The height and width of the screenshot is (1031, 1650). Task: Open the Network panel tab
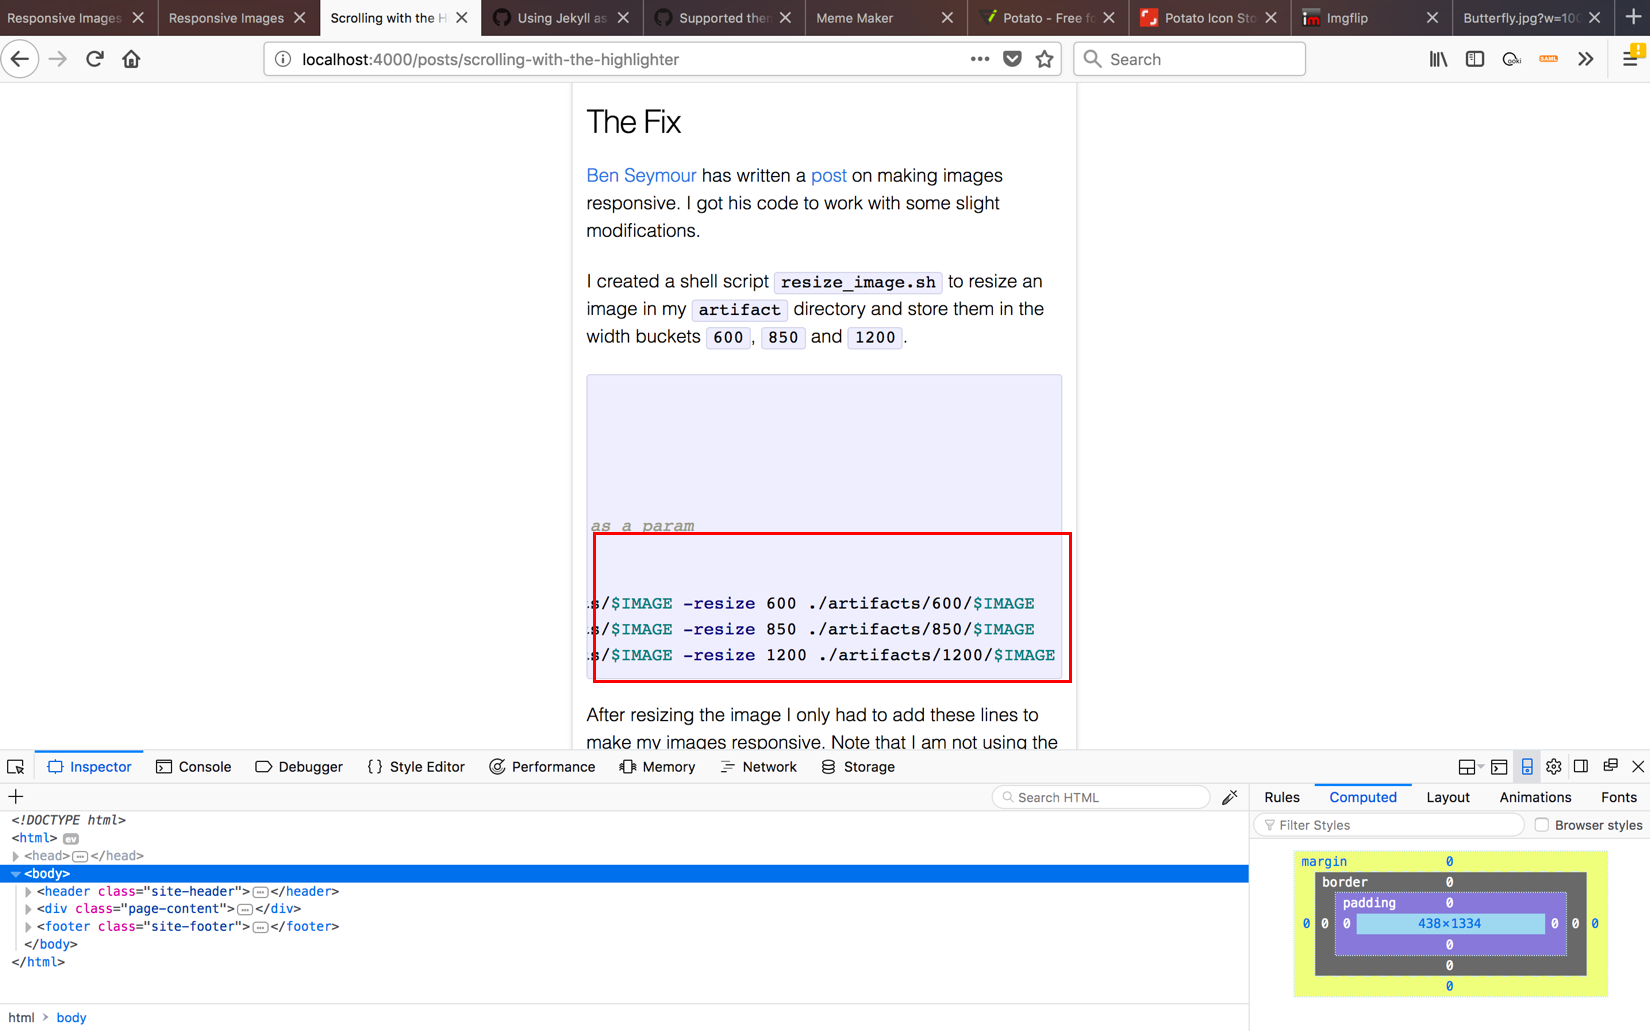pos(758,767)
